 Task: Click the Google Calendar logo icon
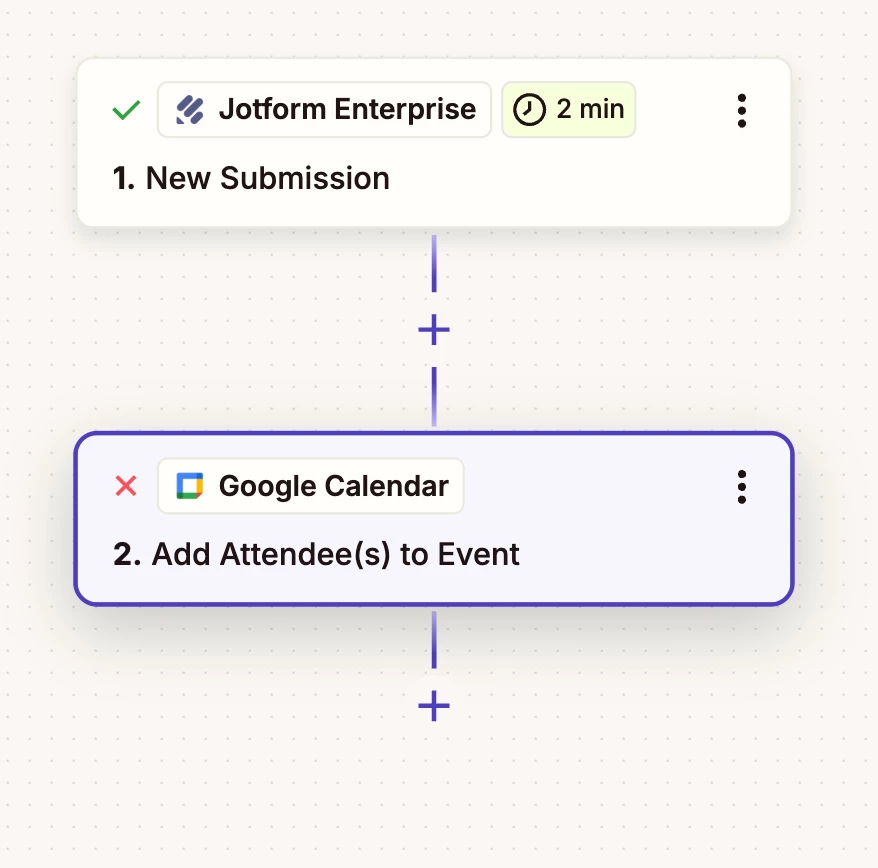[190, 486]
